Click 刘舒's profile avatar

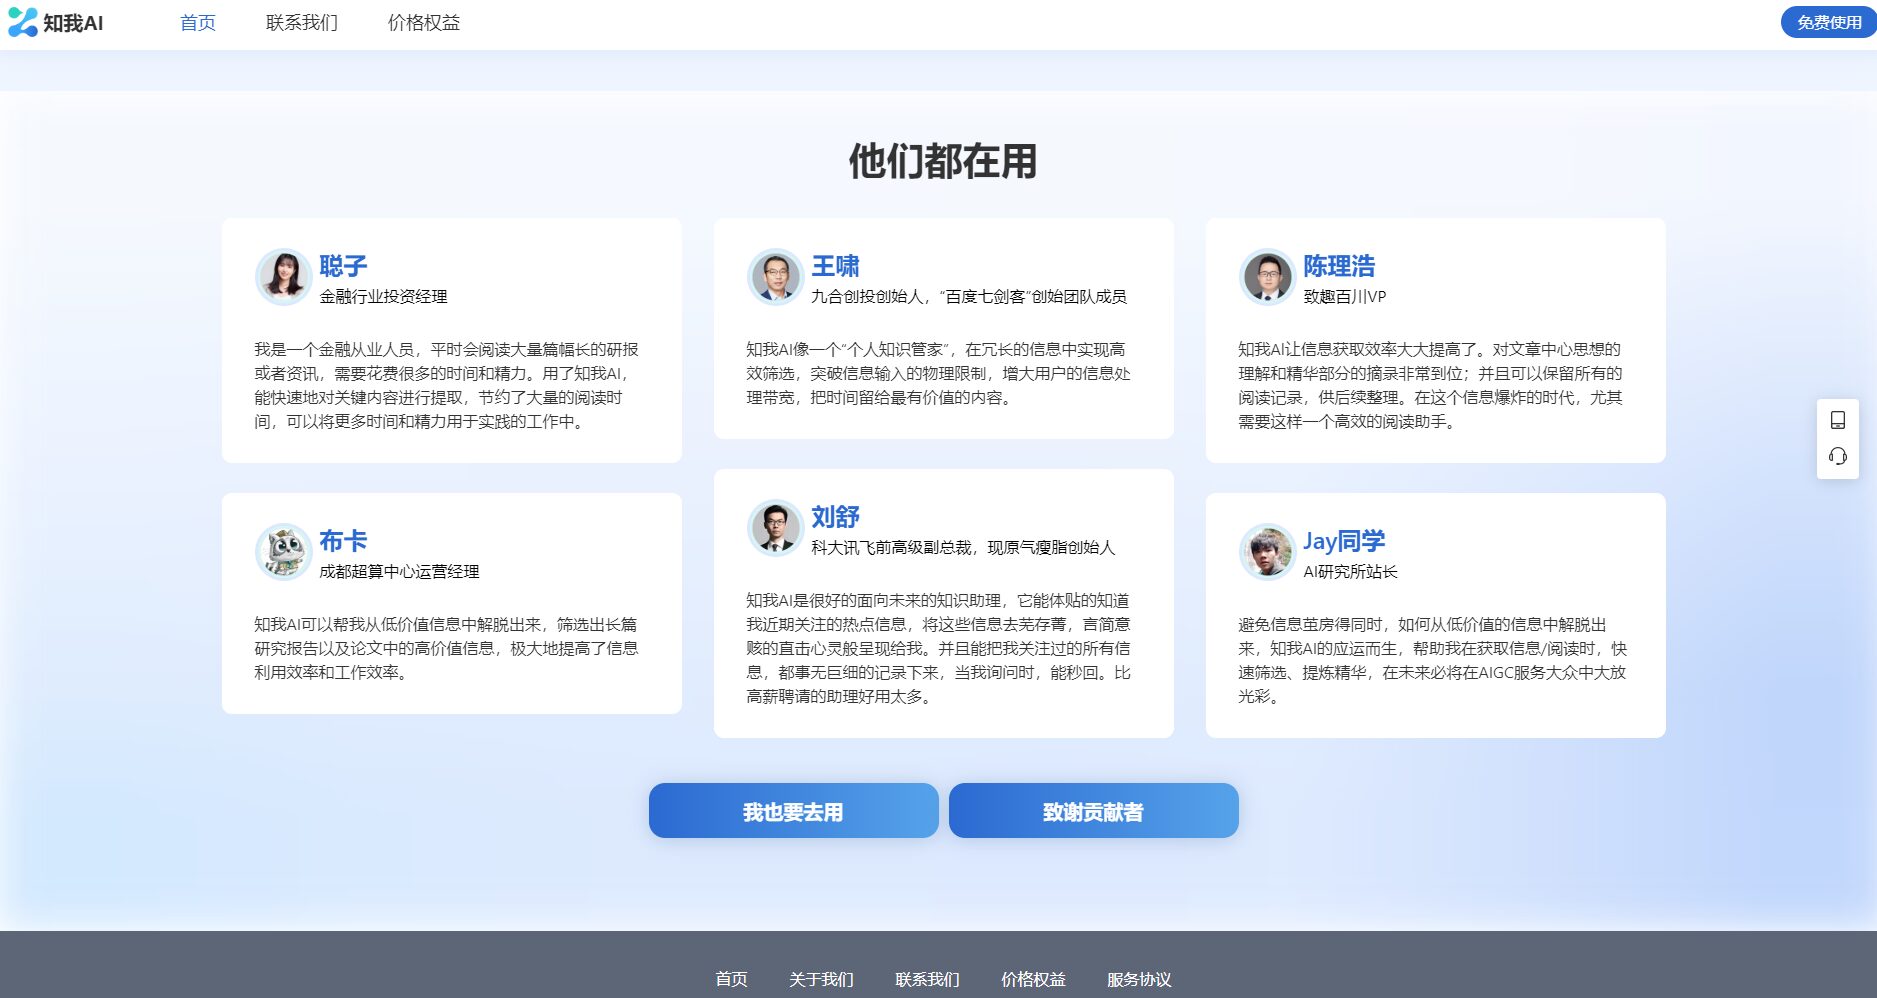tap(775, 527)
